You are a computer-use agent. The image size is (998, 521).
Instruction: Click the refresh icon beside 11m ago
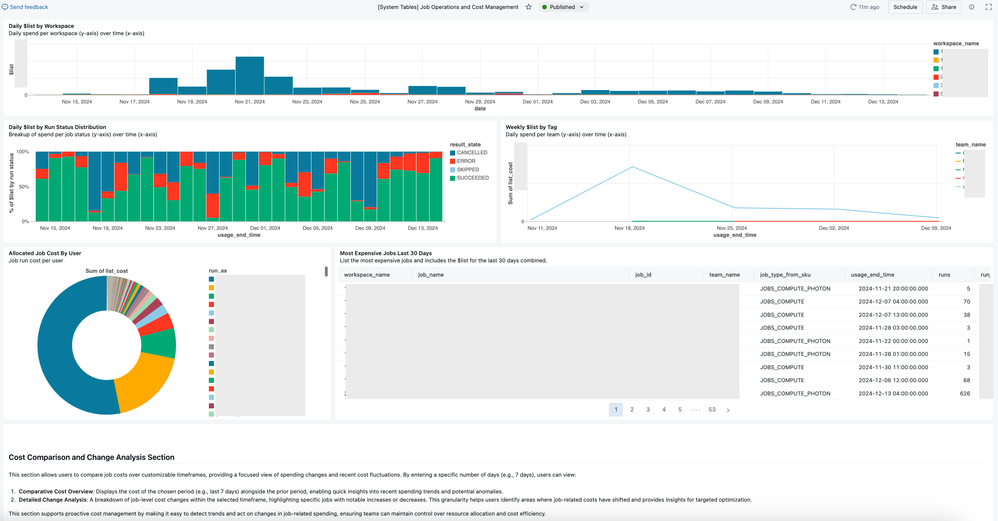[852, 7]
